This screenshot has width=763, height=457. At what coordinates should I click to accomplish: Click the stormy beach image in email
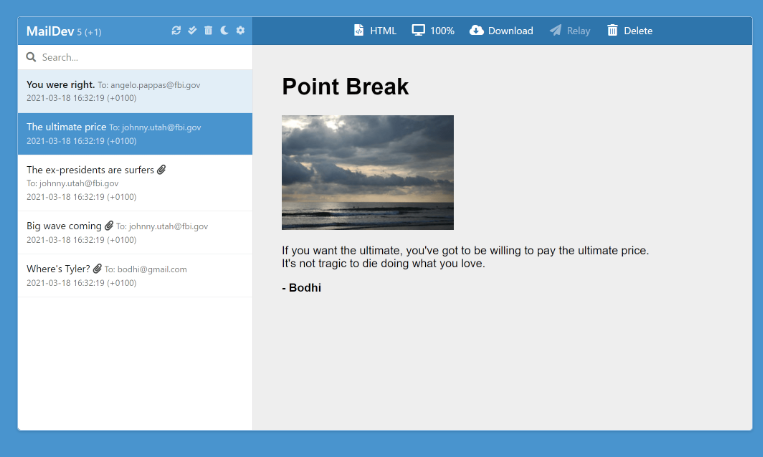(367, 172)
